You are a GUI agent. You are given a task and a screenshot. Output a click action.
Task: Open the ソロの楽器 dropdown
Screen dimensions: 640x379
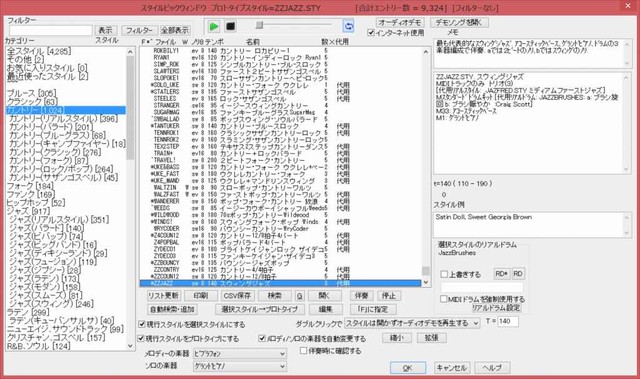pyautogui.click(x=240, y=366)
